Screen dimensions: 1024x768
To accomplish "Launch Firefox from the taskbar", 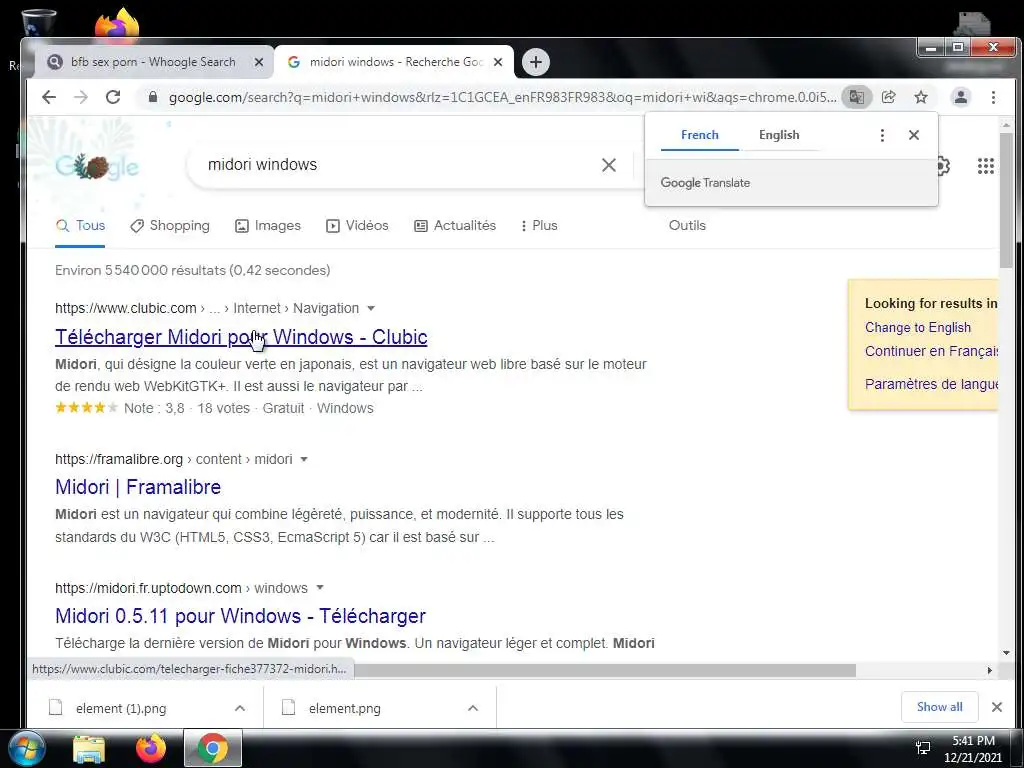I will coord(151,748).
